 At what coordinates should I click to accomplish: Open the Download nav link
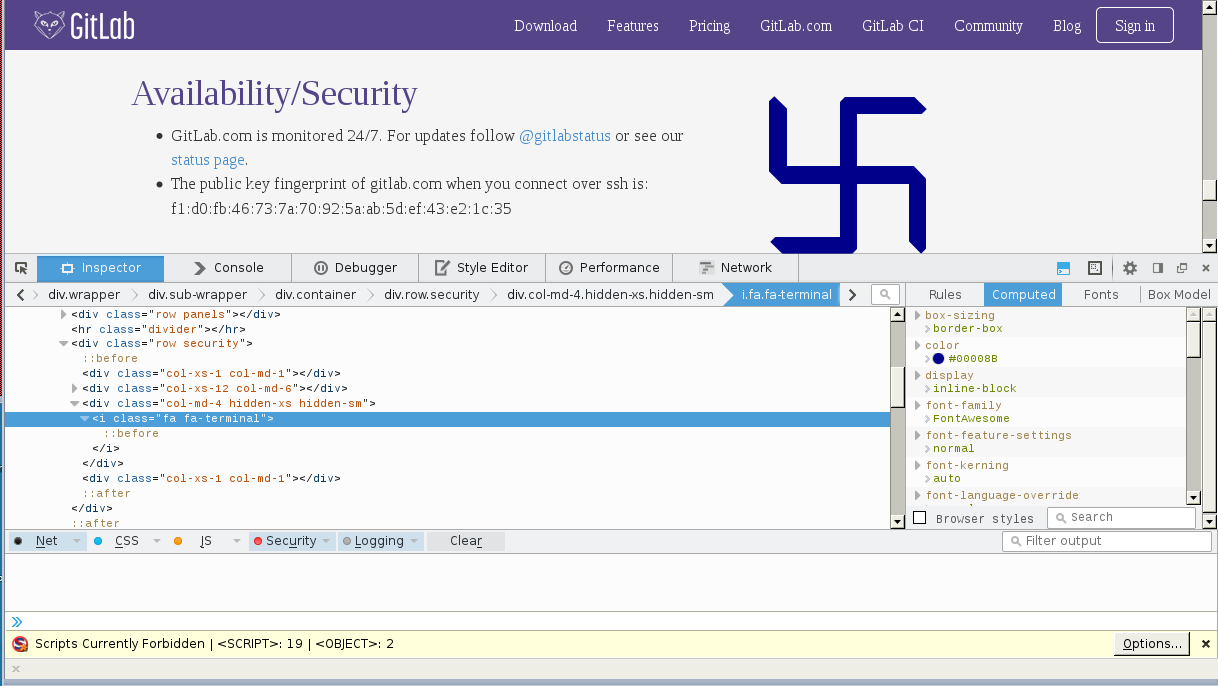545,26
